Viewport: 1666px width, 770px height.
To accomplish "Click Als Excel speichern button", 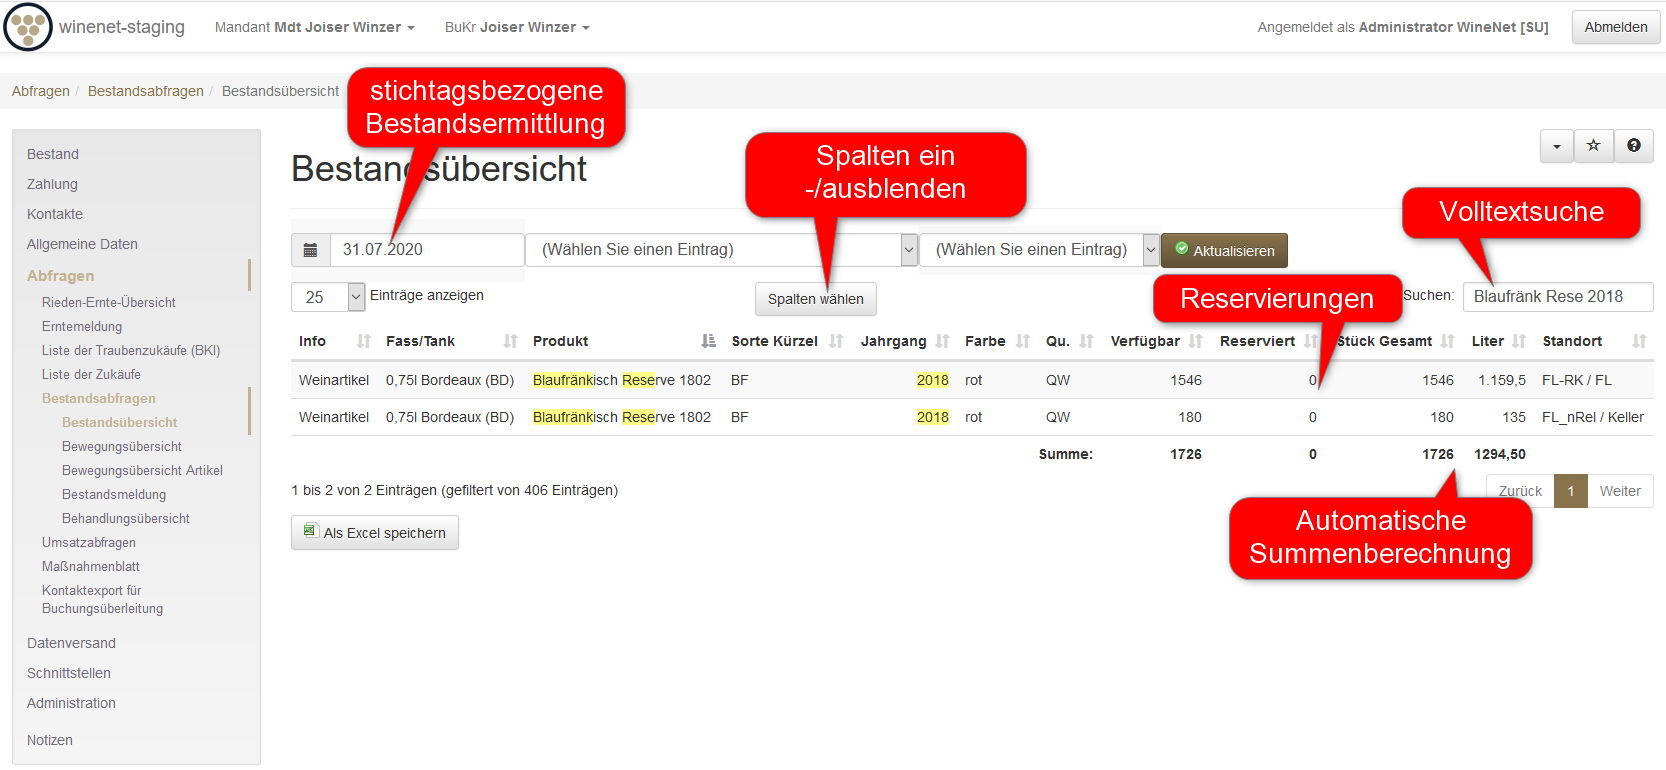I will pos(375,533).
